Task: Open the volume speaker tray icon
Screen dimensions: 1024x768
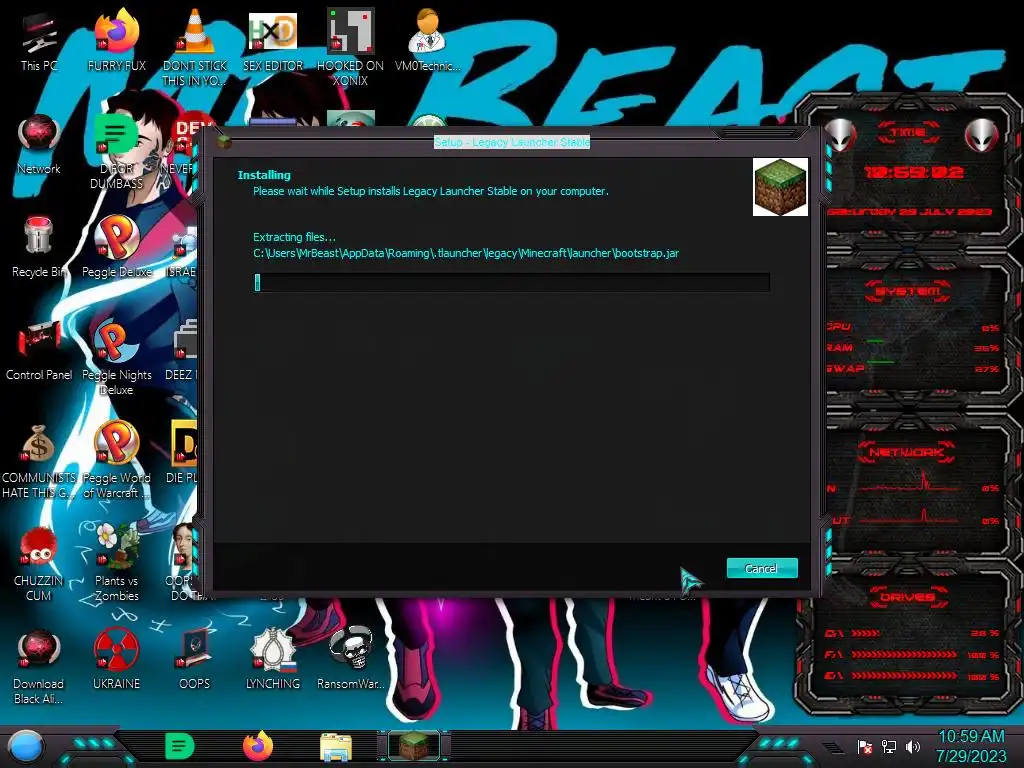Action: [912, 746]
